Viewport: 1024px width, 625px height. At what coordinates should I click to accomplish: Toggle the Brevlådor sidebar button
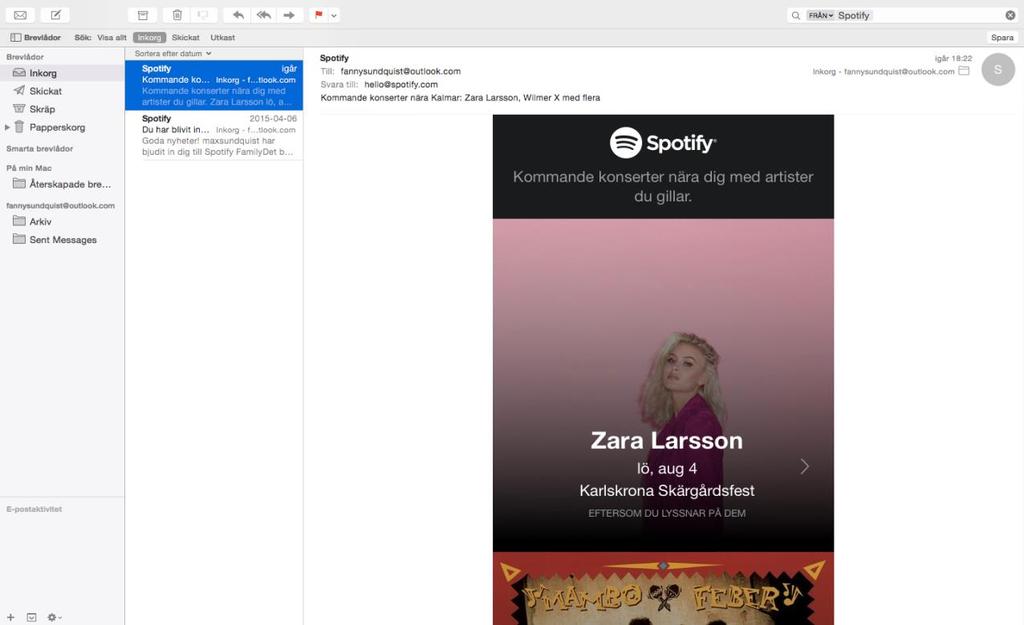pyautogui.click(x=35, y=37)
